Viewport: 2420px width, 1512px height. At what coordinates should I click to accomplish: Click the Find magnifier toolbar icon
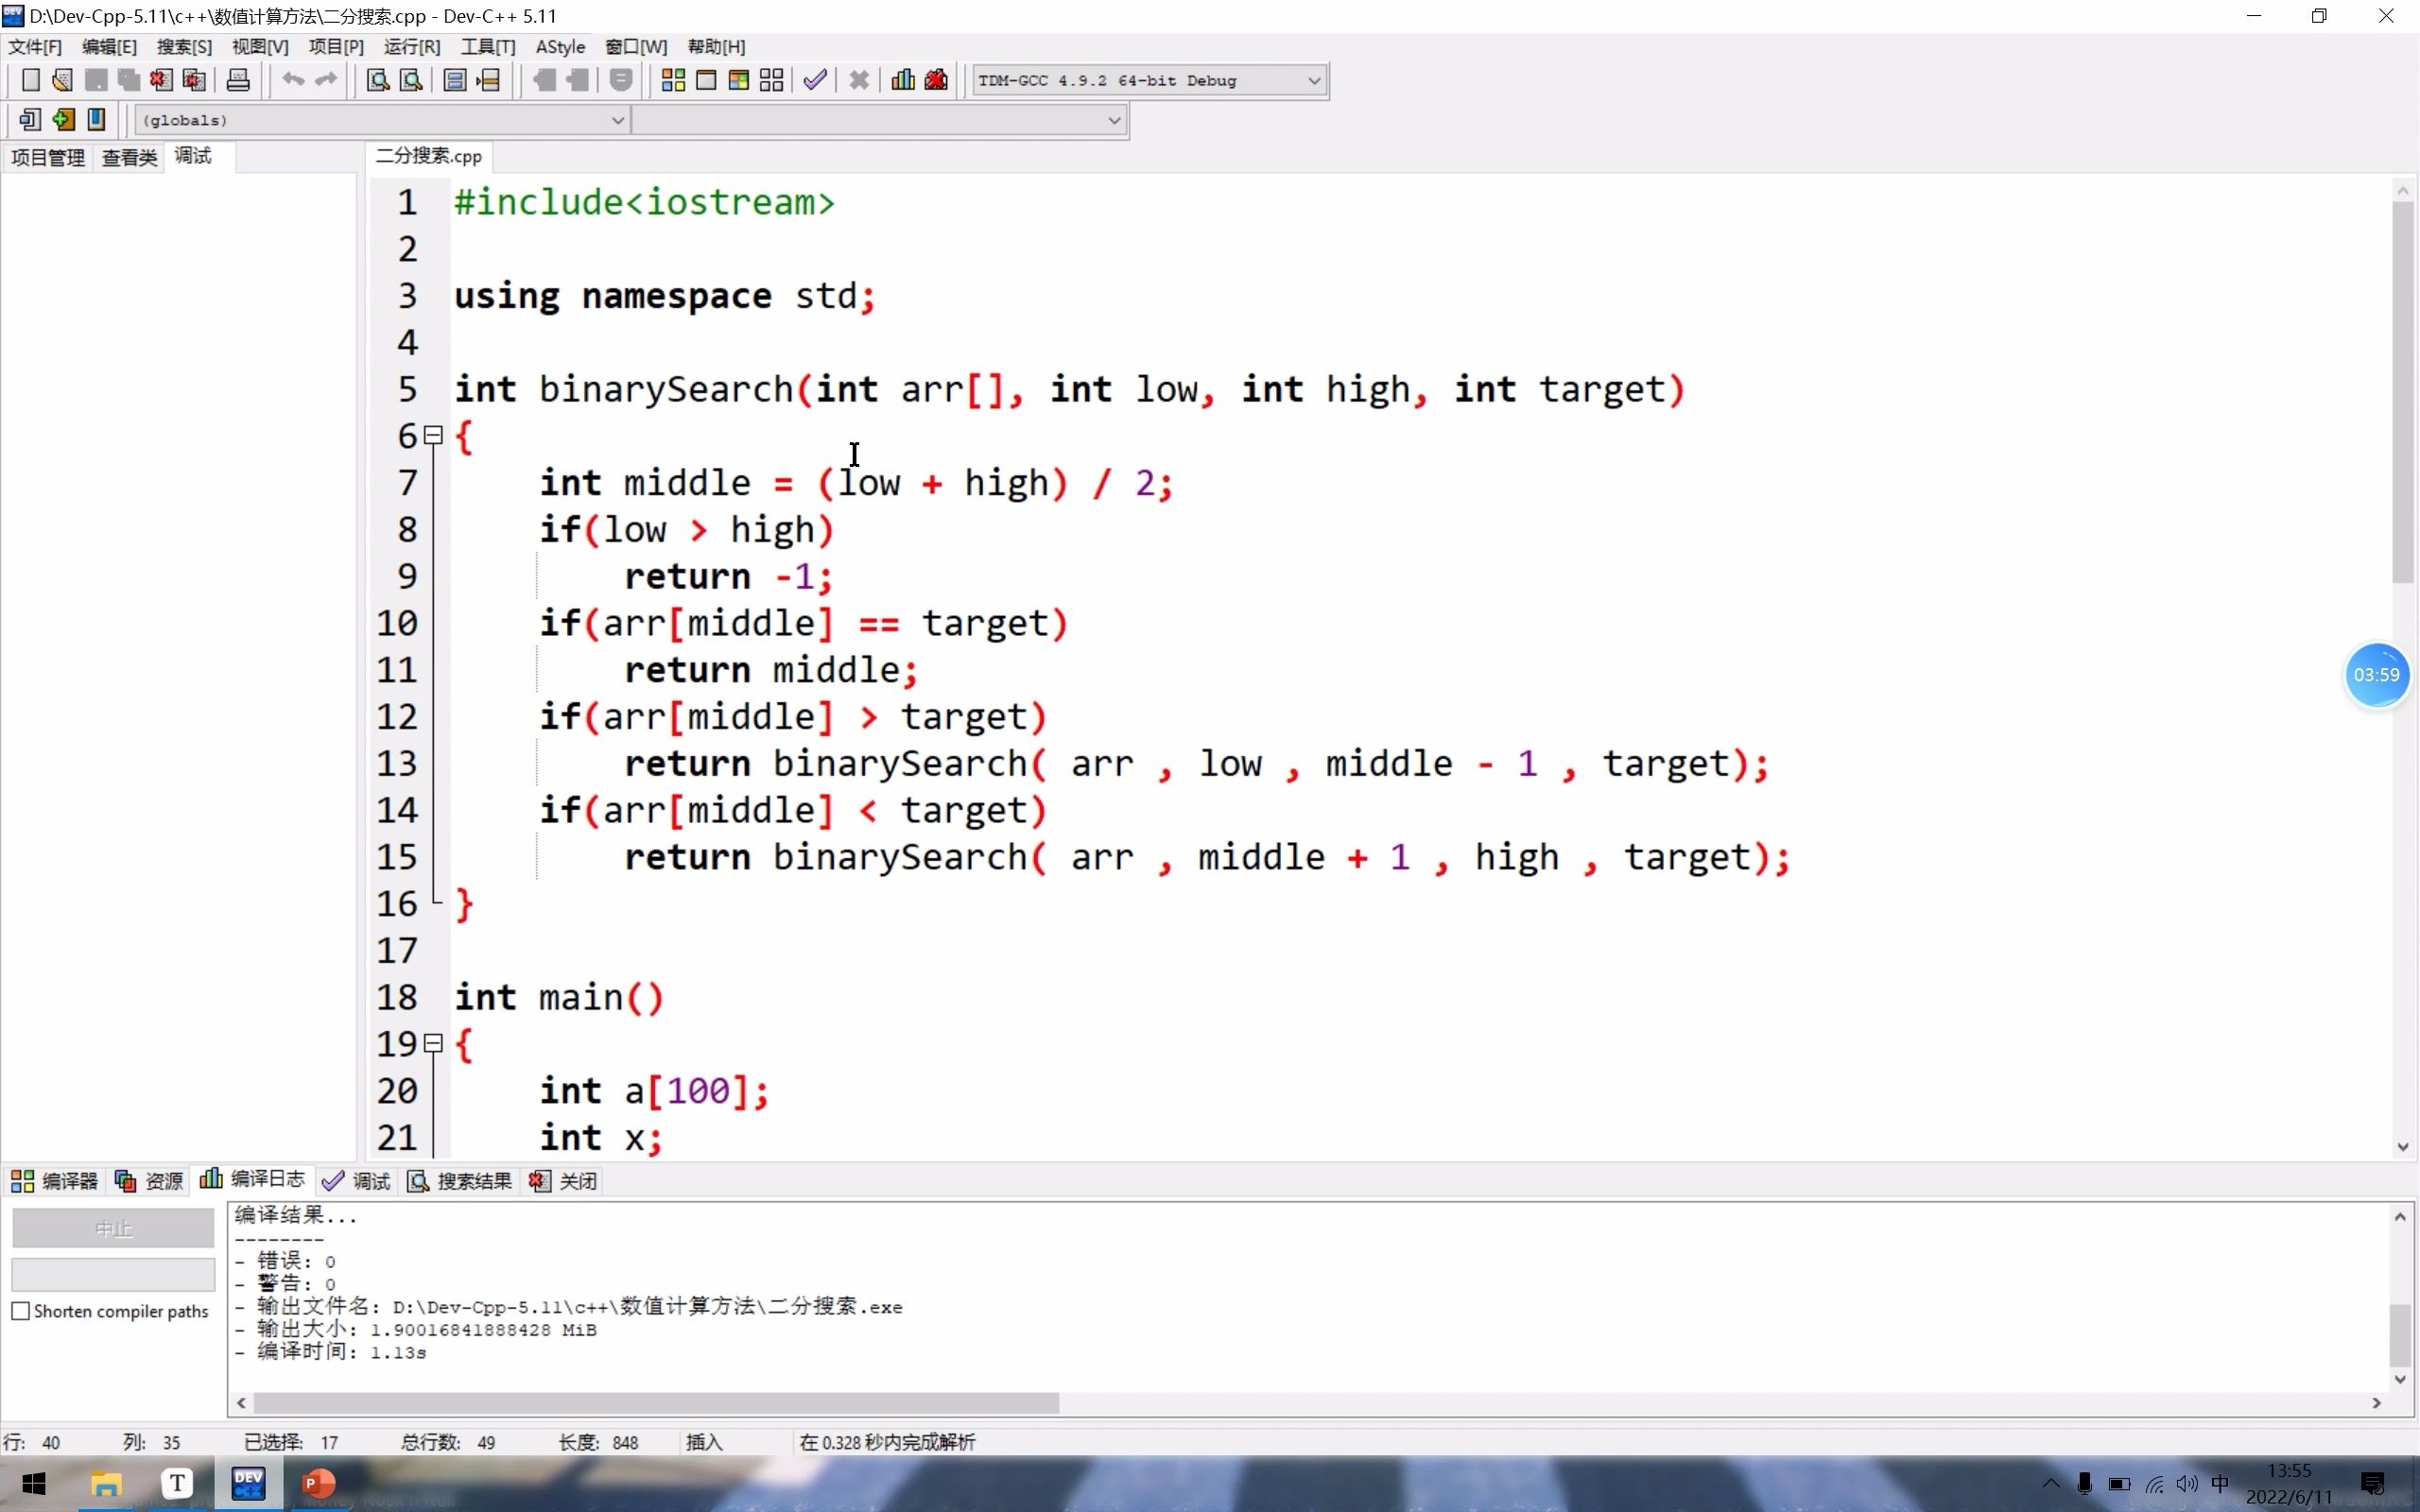[x=378, y=80]
